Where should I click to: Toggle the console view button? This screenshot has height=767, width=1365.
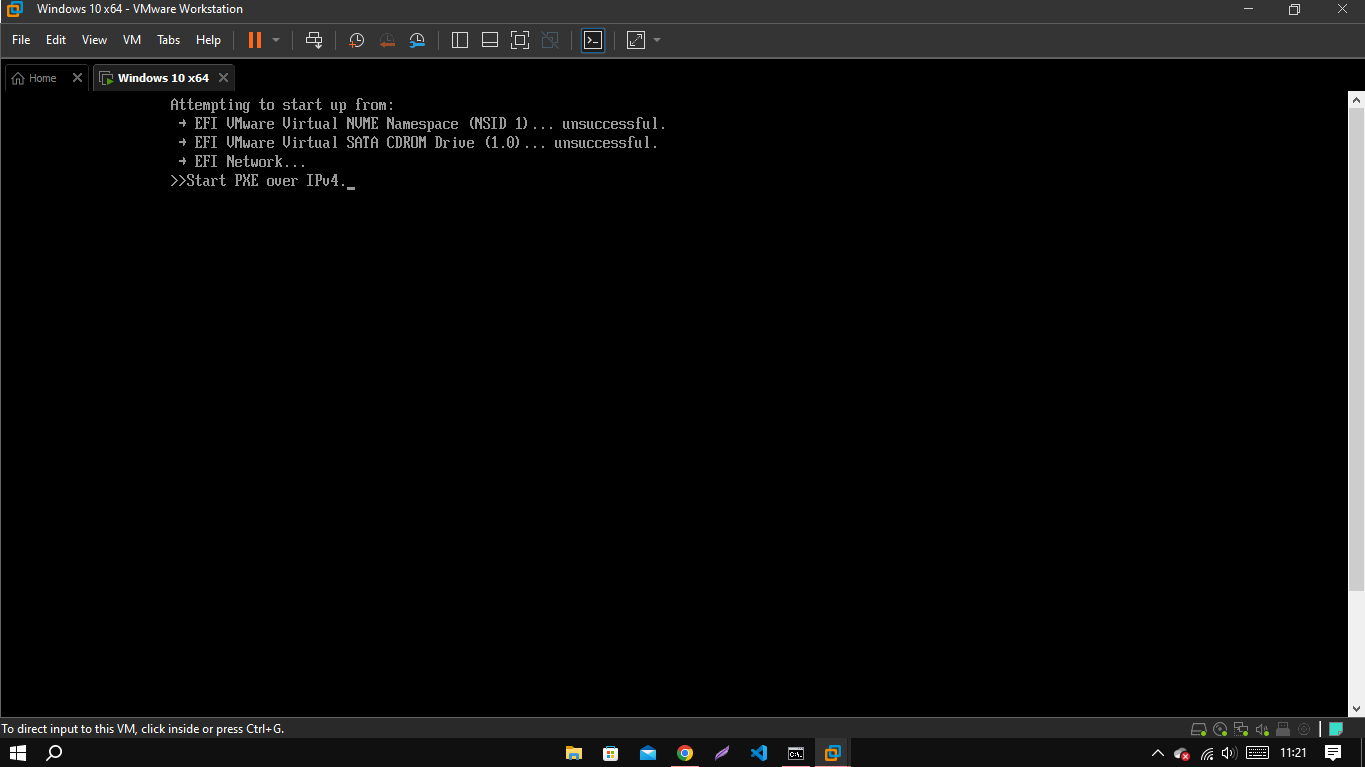click(593, 40)
